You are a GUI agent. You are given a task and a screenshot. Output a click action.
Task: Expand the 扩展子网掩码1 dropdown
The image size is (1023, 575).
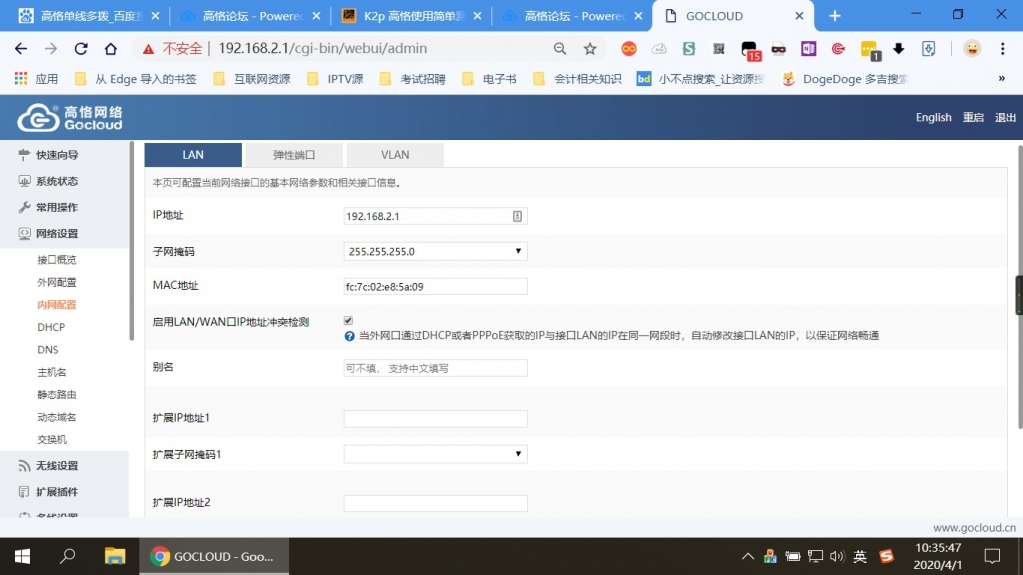click(x=435, y=454)
